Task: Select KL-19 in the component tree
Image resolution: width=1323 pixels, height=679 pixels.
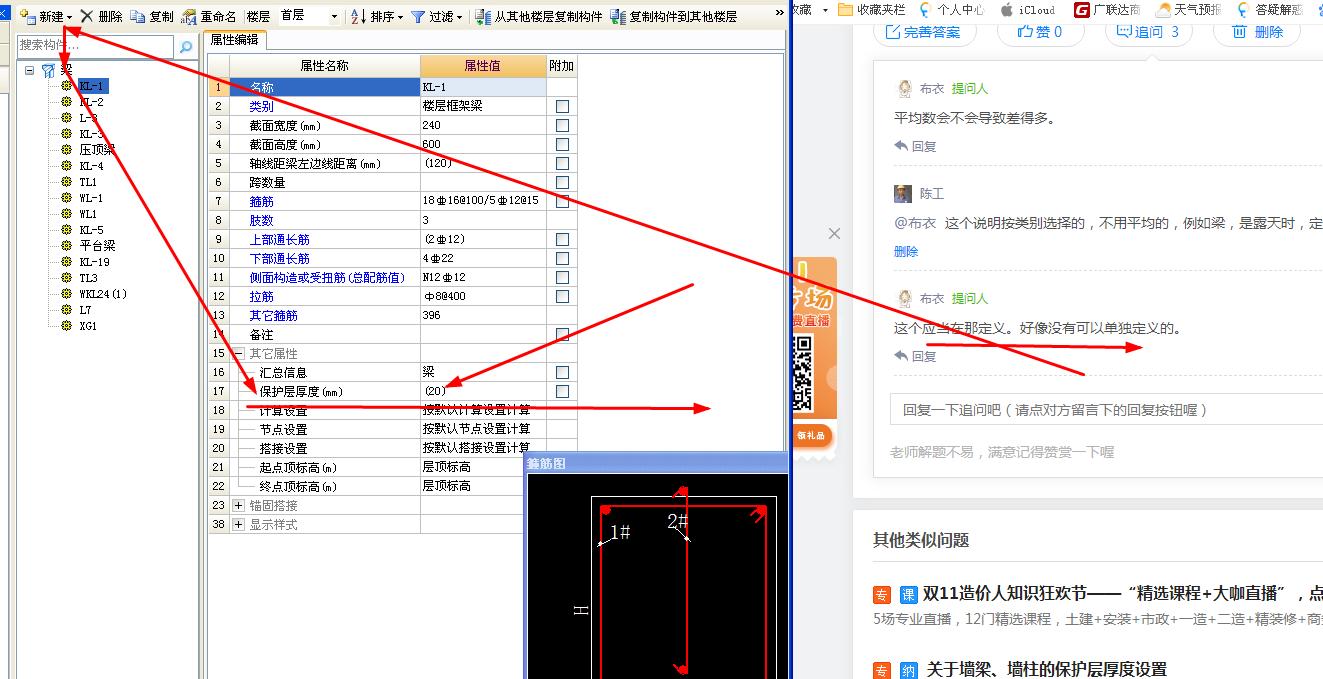Action: click(95, 262)
